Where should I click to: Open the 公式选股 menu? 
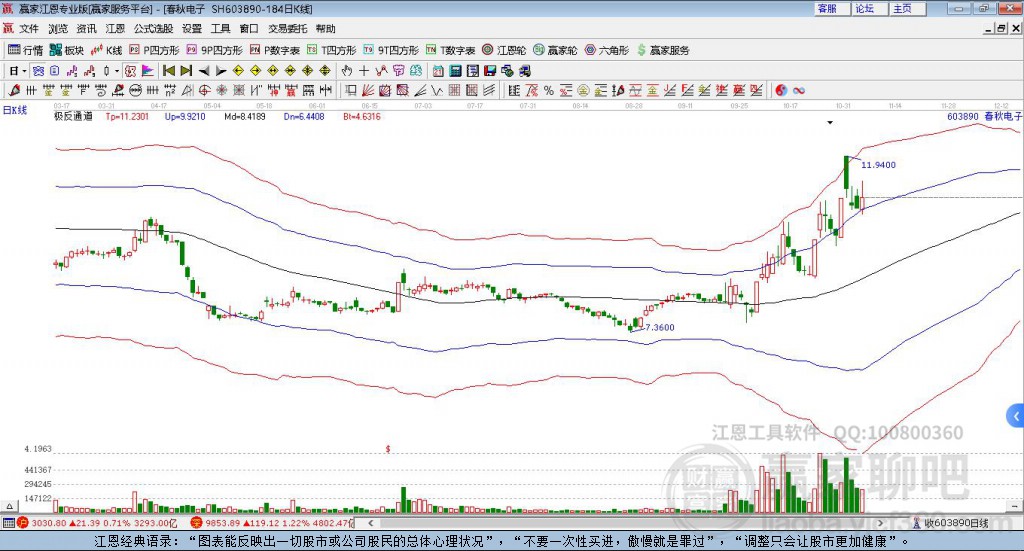(153, 29)
